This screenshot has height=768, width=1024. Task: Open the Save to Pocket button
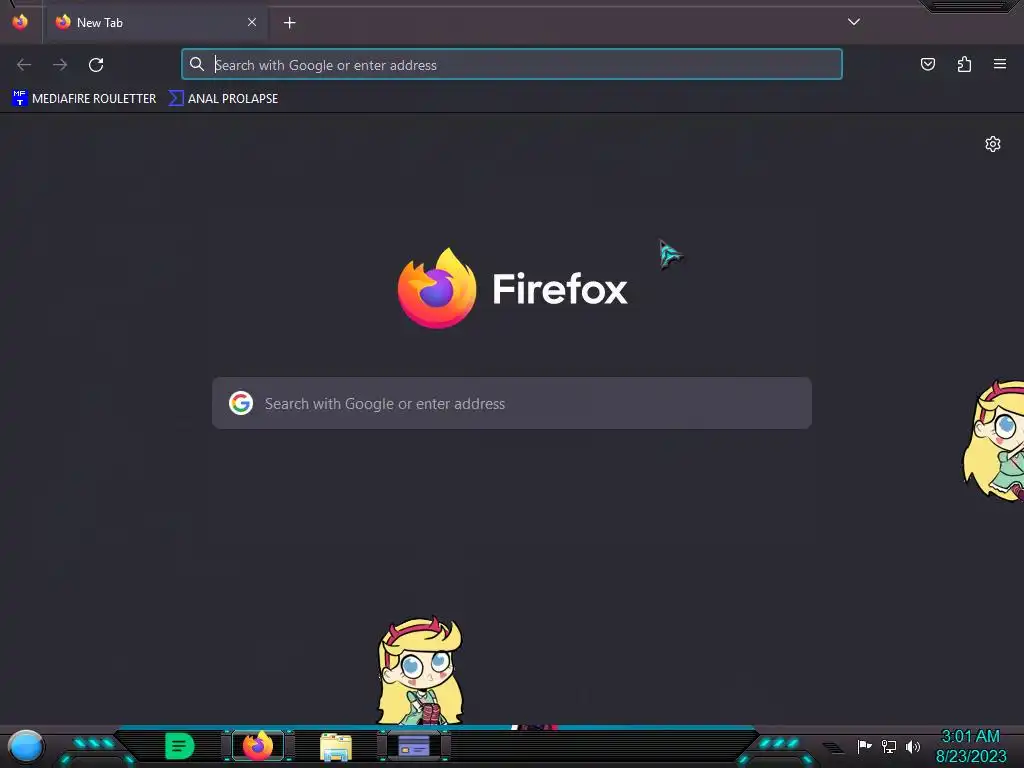[x=927, y=64]
